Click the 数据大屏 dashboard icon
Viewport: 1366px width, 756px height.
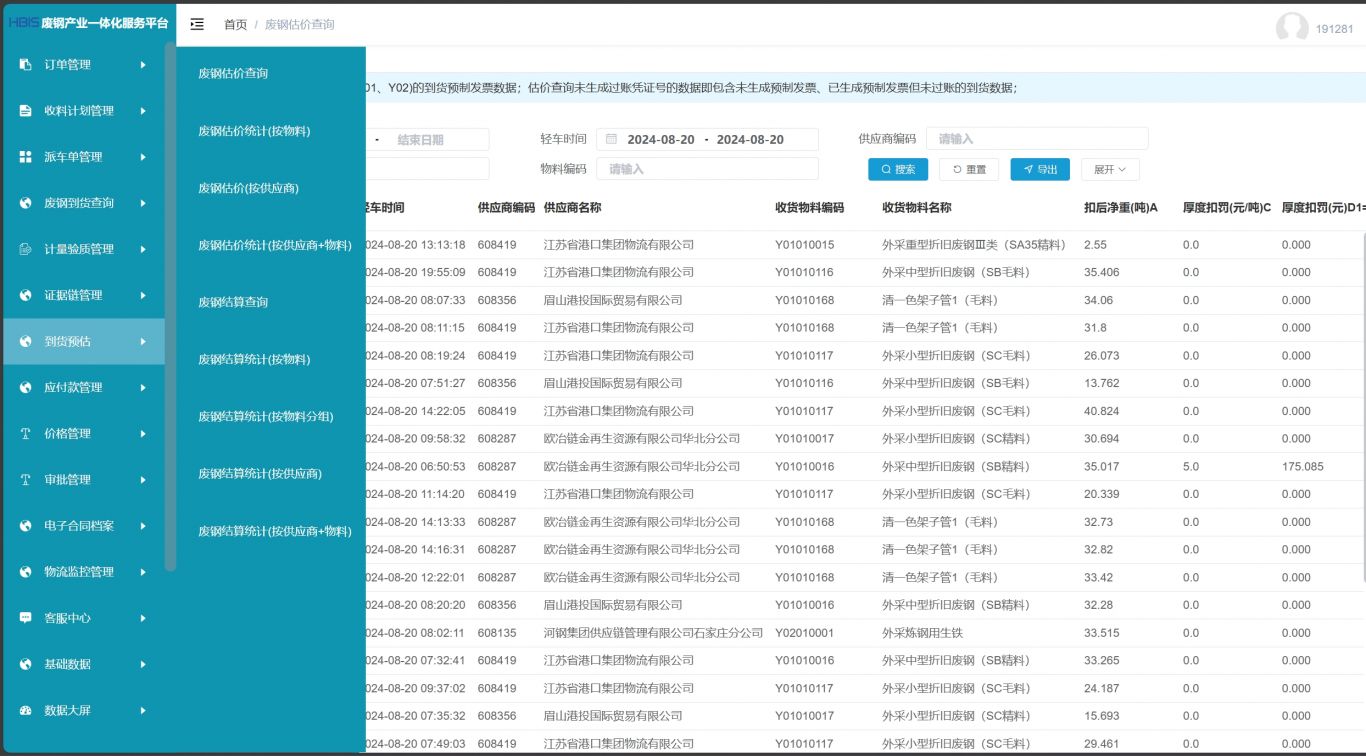point(26,710)
